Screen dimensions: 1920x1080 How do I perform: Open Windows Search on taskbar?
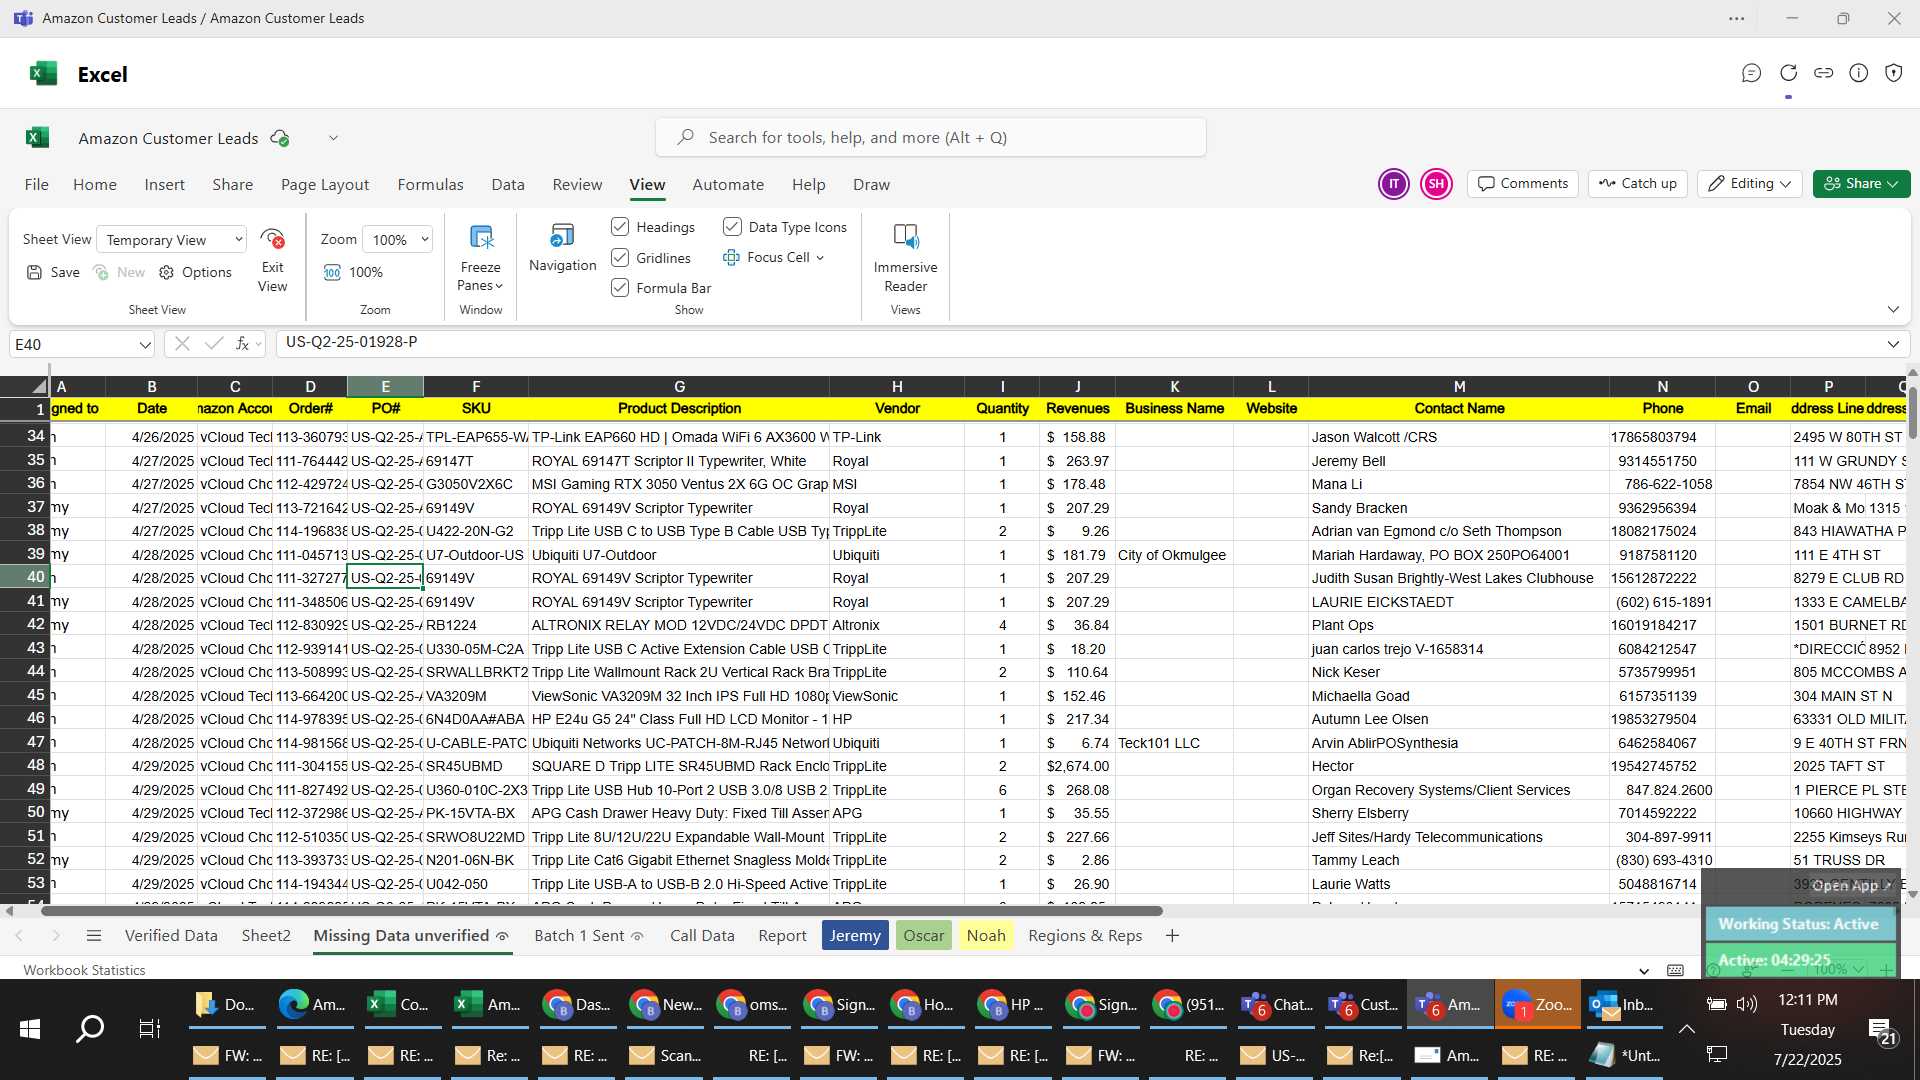pos(90,1029)
